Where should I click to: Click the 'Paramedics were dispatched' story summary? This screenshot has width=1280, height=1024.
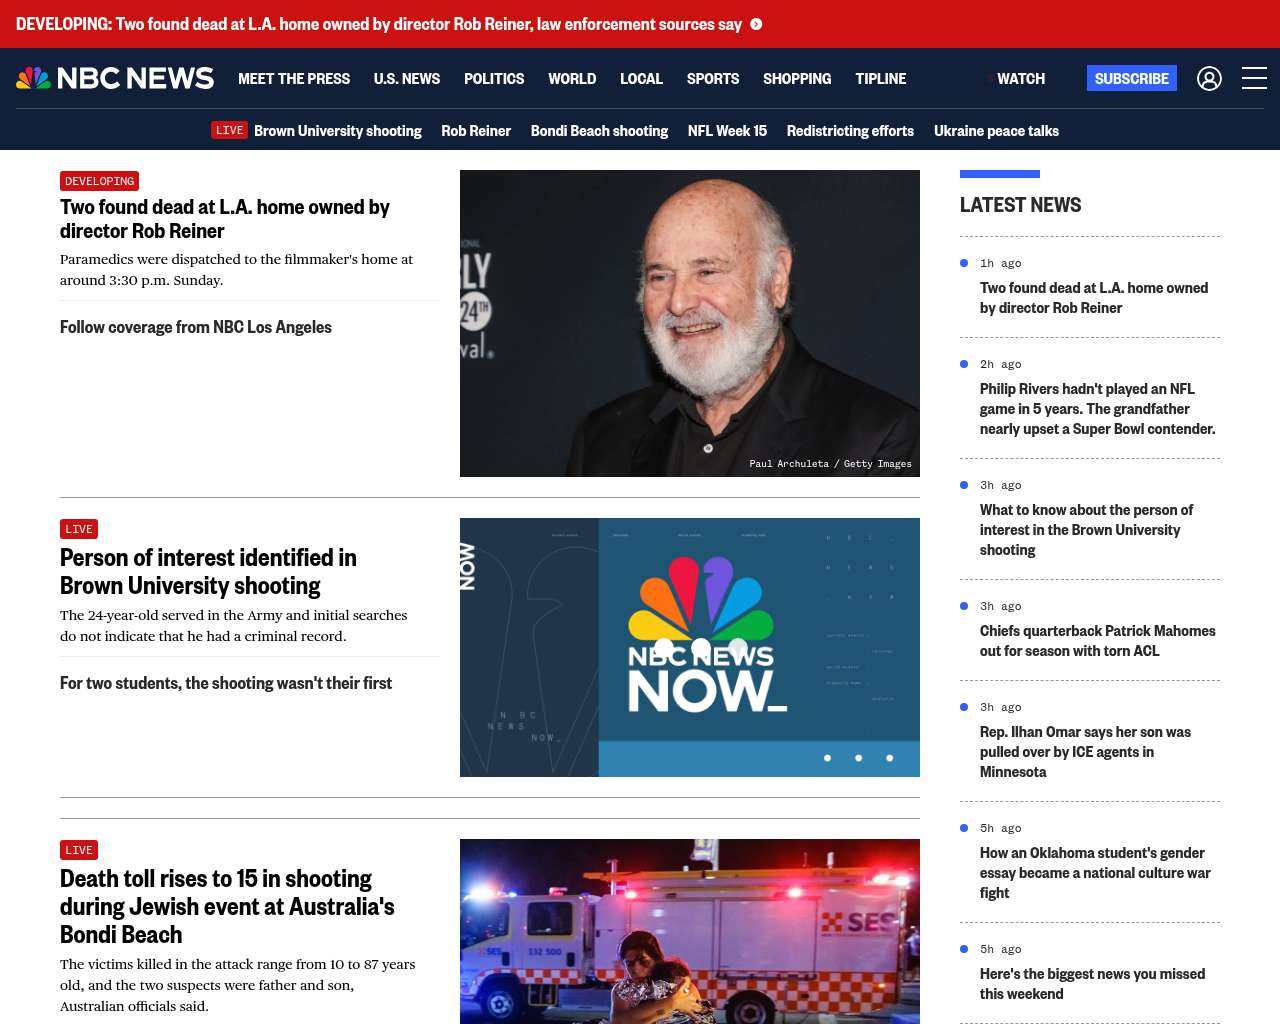click(236, 270)
